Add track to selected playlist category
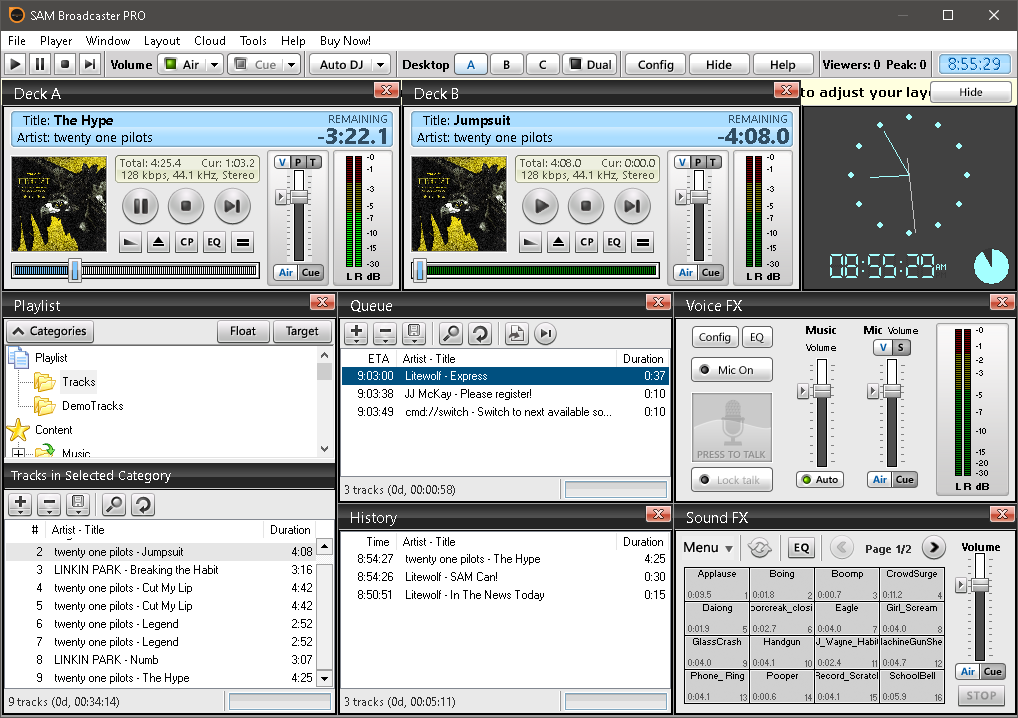Screen dimensions: 1018x718 click(x=20, y=504)
